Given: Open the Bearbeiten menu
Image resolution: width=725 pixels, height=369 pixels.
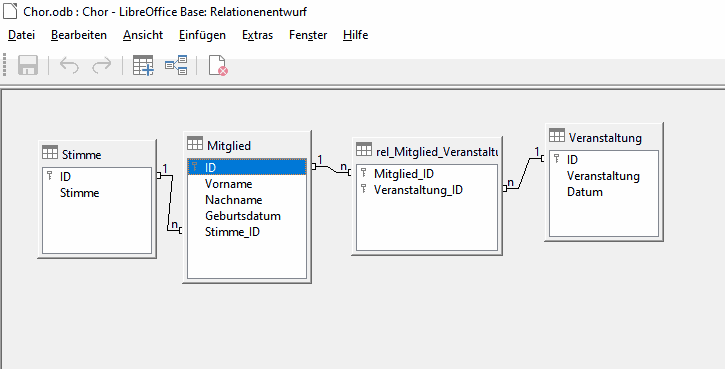Looking at the screenshot, I should [79, 35].
